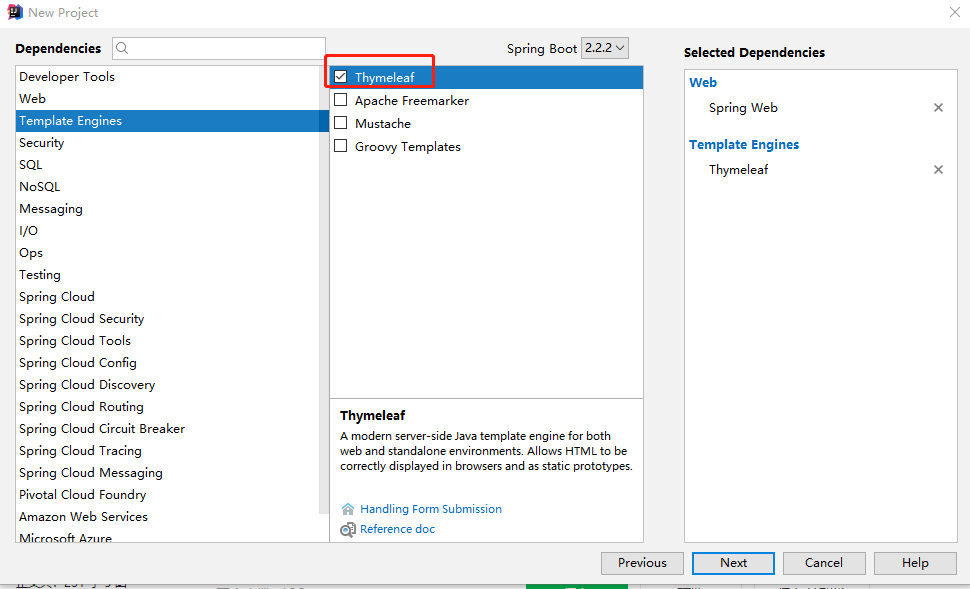Open the Spring Boot version dropdown
Screen dimensions: 970x589
coord(606,48)
